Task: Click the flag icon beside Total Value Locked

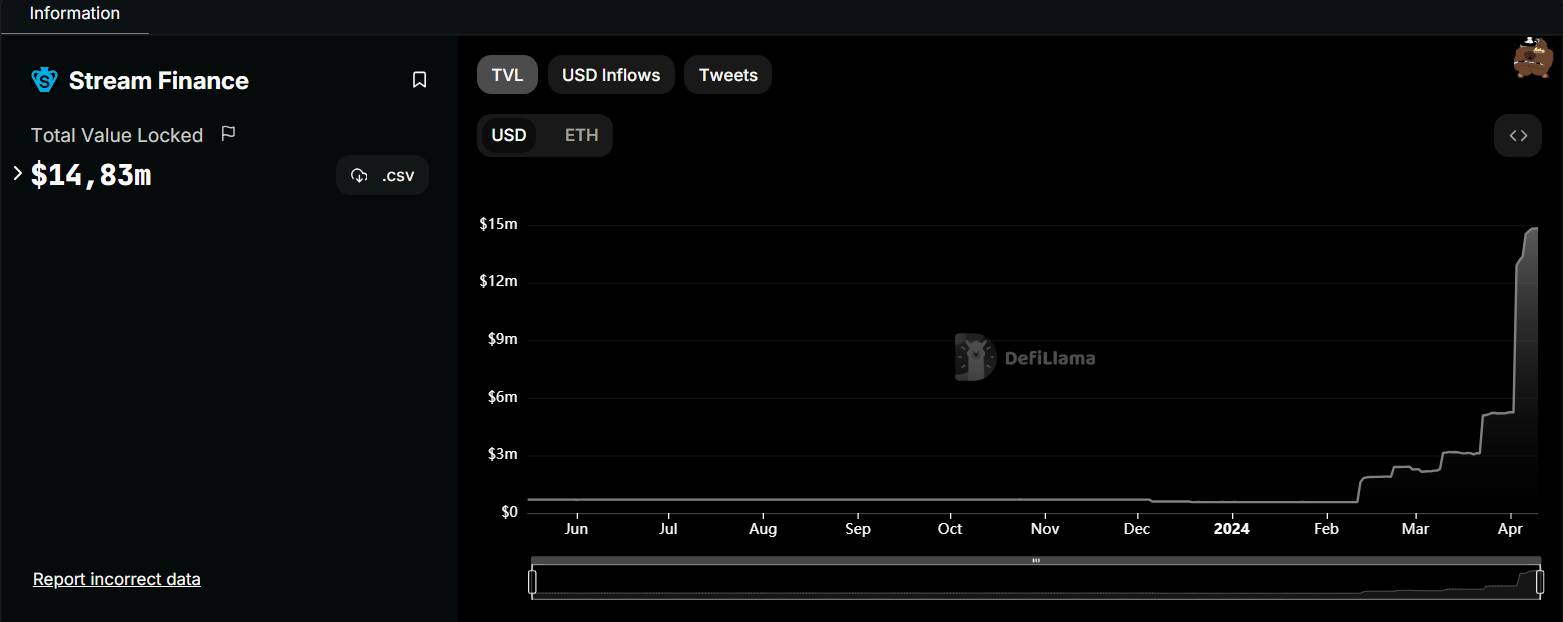Action: (228, 133)
